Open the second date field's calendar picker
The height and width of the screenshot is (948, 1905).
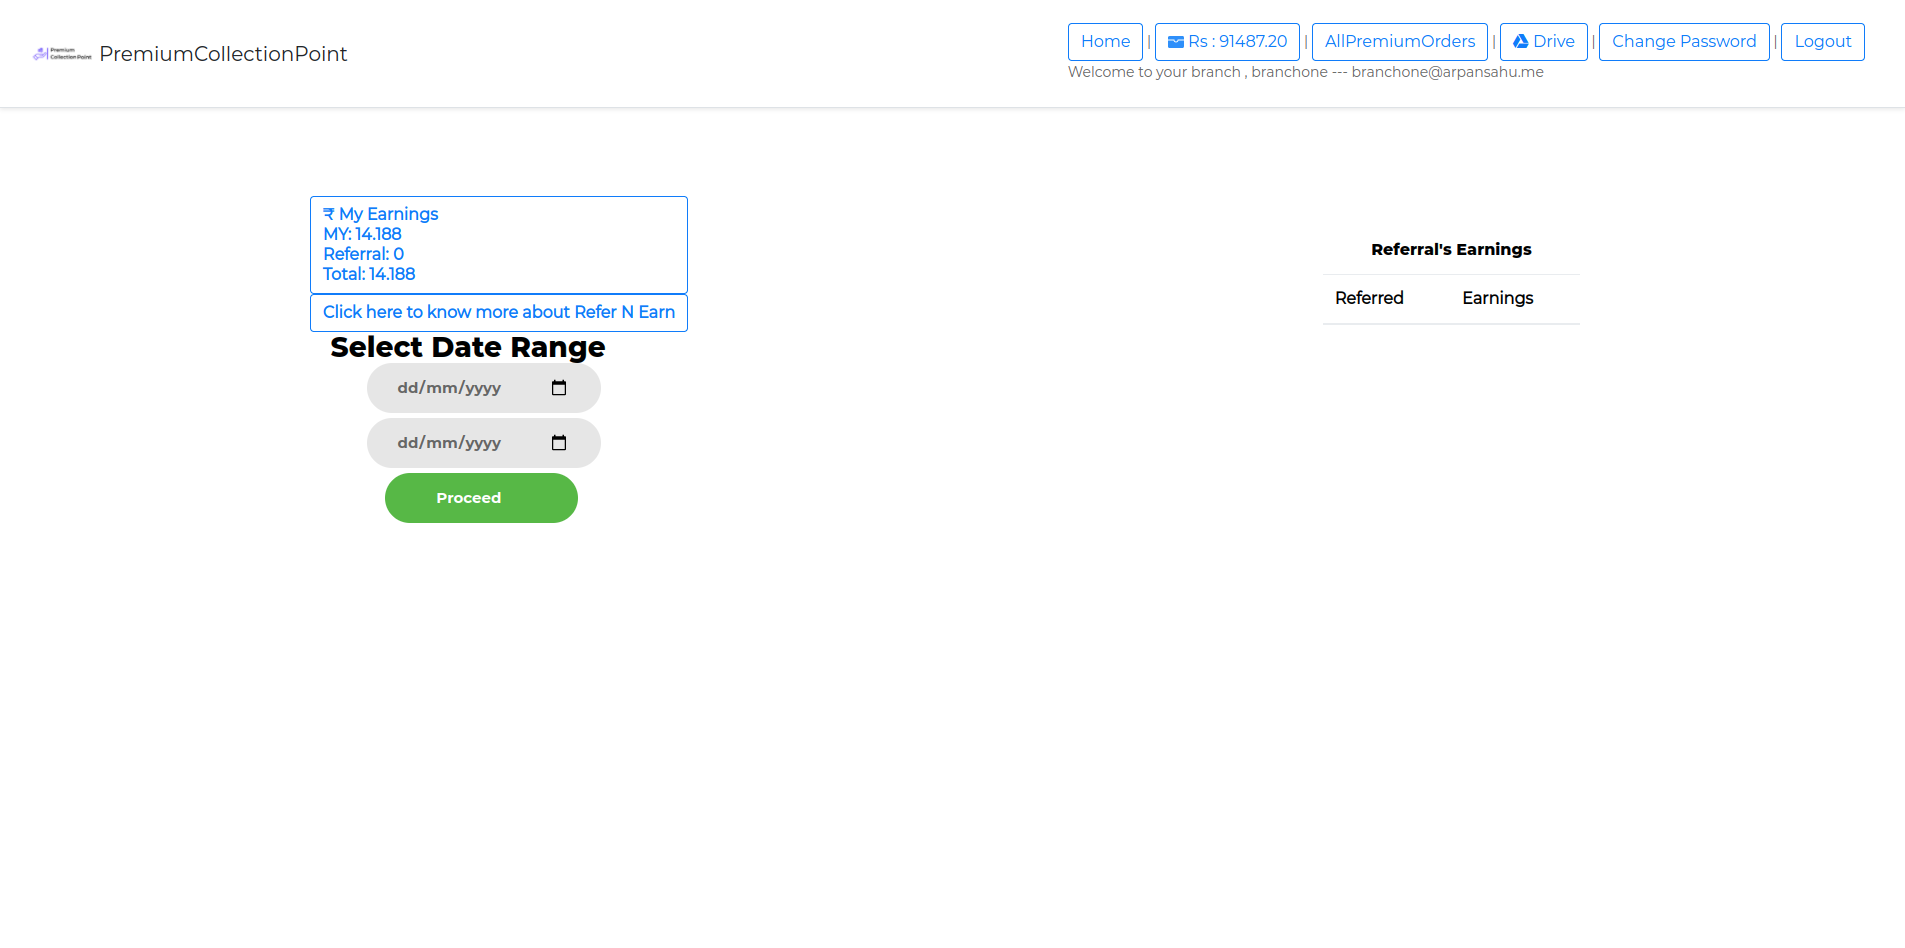click(x=559, y=443)
